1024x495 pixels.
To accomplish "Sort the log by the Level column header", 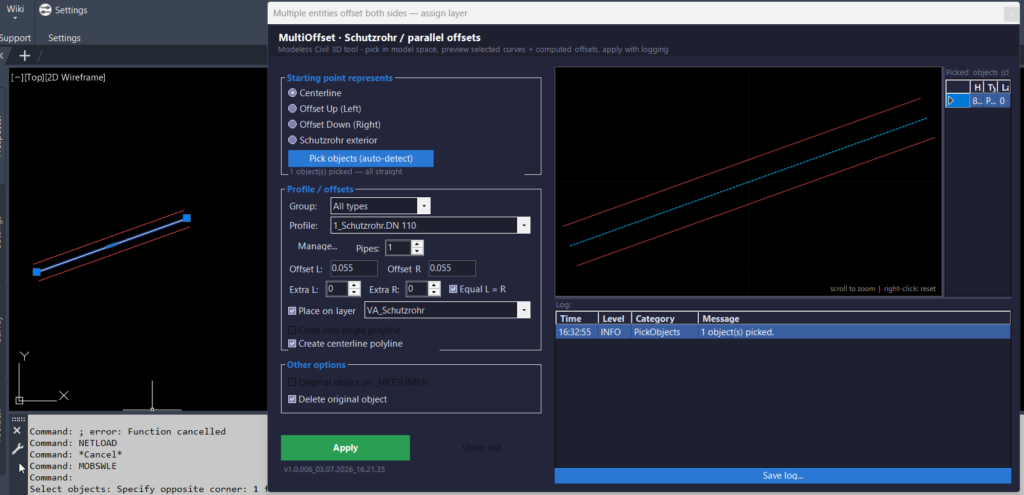I will click(x=615, y=319).
